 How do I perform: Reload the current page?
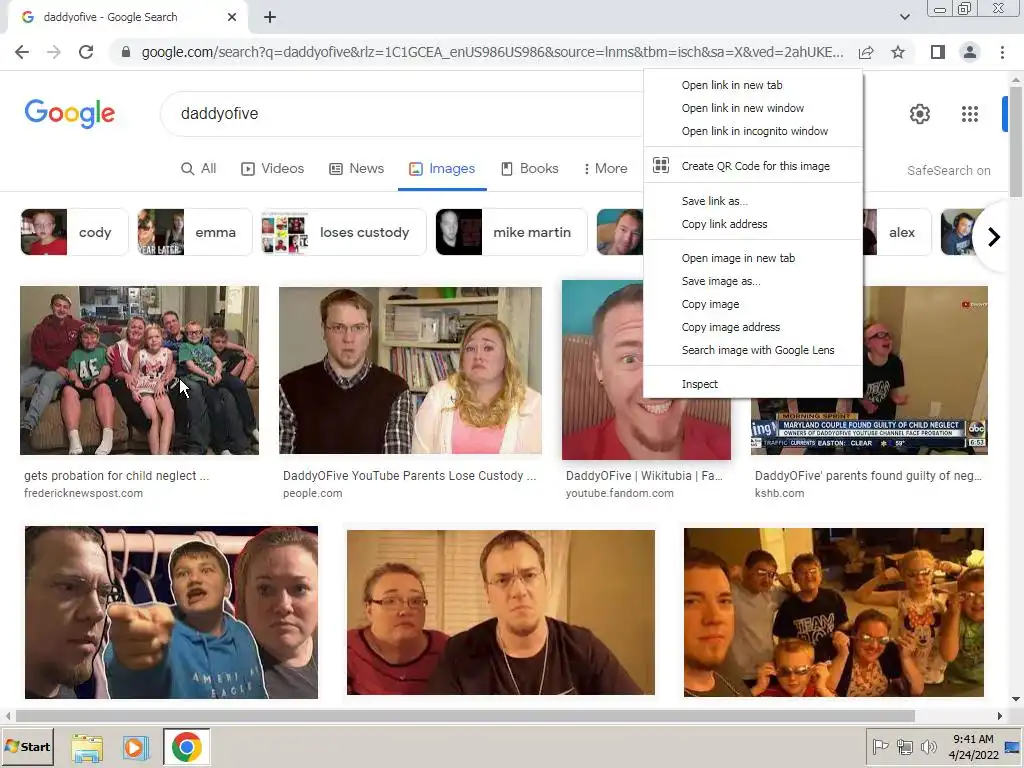click(x=86, y=52)
